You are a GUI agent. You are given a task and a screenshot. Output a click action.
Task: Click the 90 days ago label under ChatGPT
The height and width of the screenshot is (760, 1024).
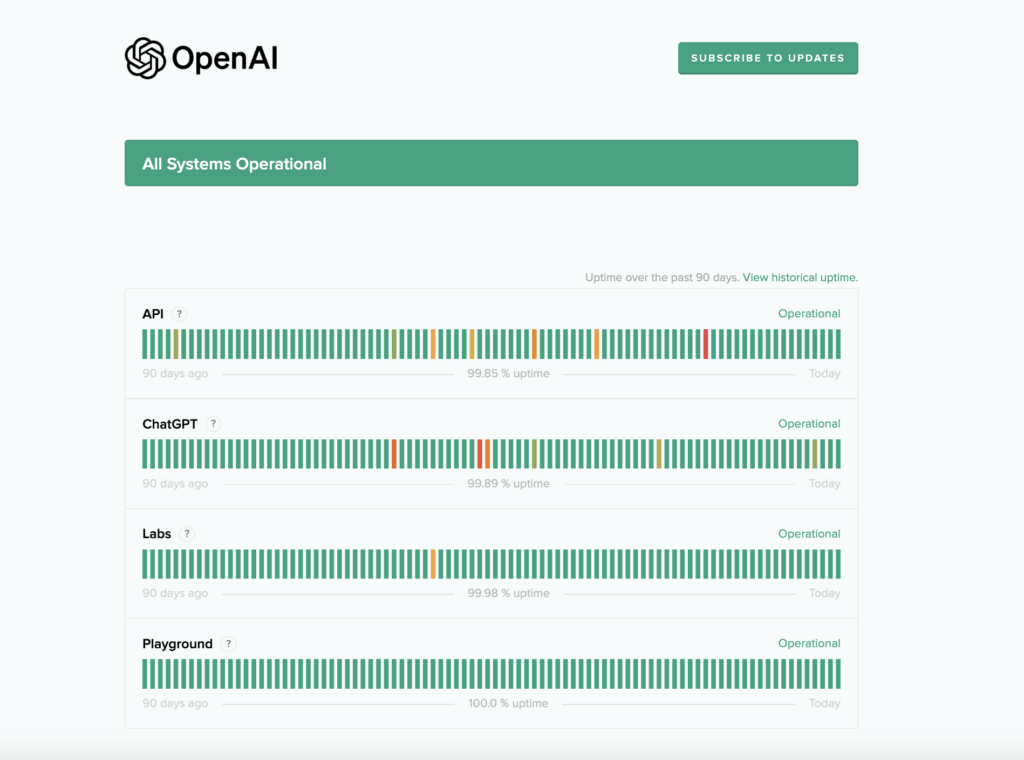[174, 483]
